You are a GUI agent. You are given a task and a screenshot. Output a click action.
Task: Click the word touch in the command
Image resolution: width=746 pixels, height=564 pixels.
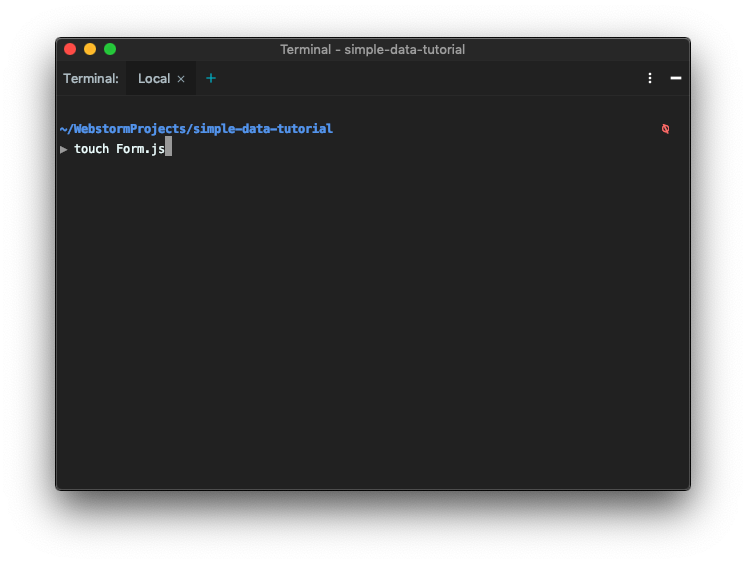tap(92, 149)
